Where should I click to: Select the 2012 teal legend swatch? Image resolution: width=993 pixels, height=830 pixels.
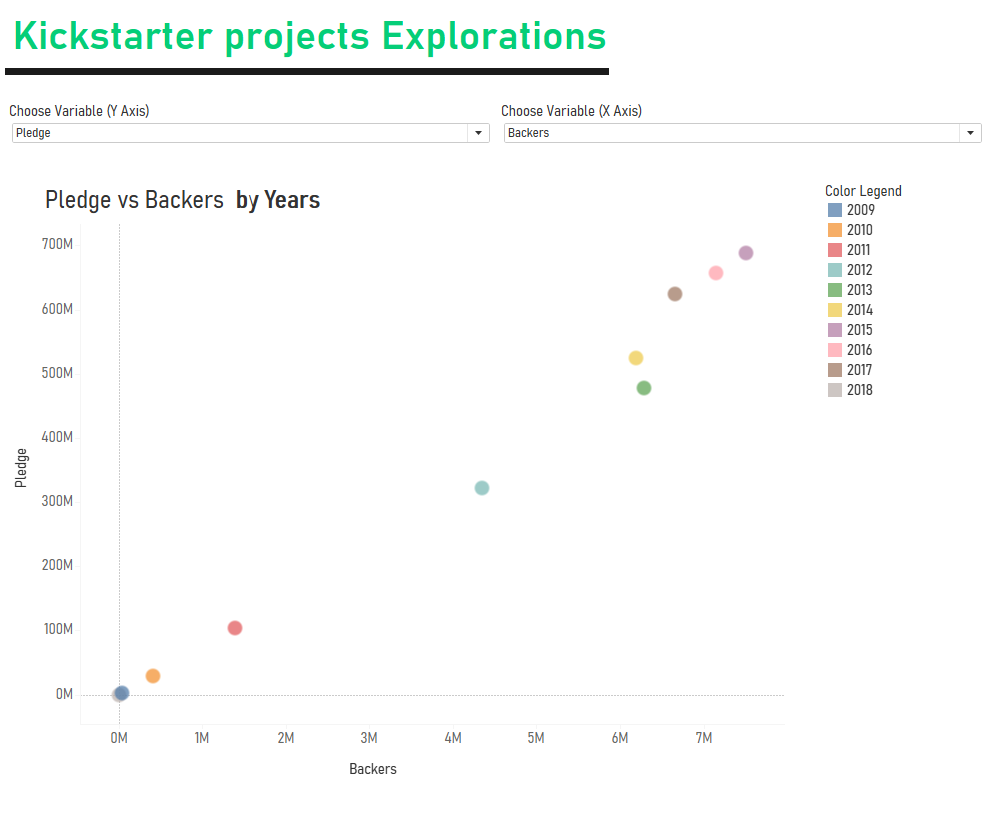tap(835, 270)
